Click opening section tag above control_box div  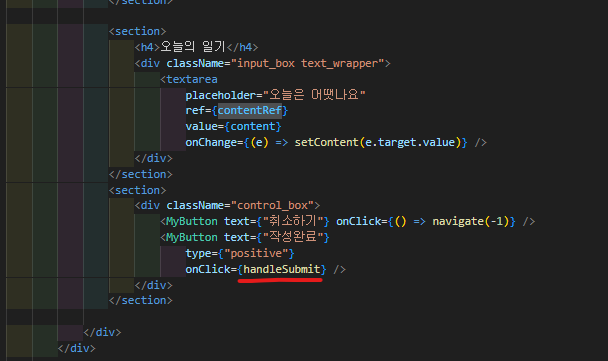[x=137, y=190]
